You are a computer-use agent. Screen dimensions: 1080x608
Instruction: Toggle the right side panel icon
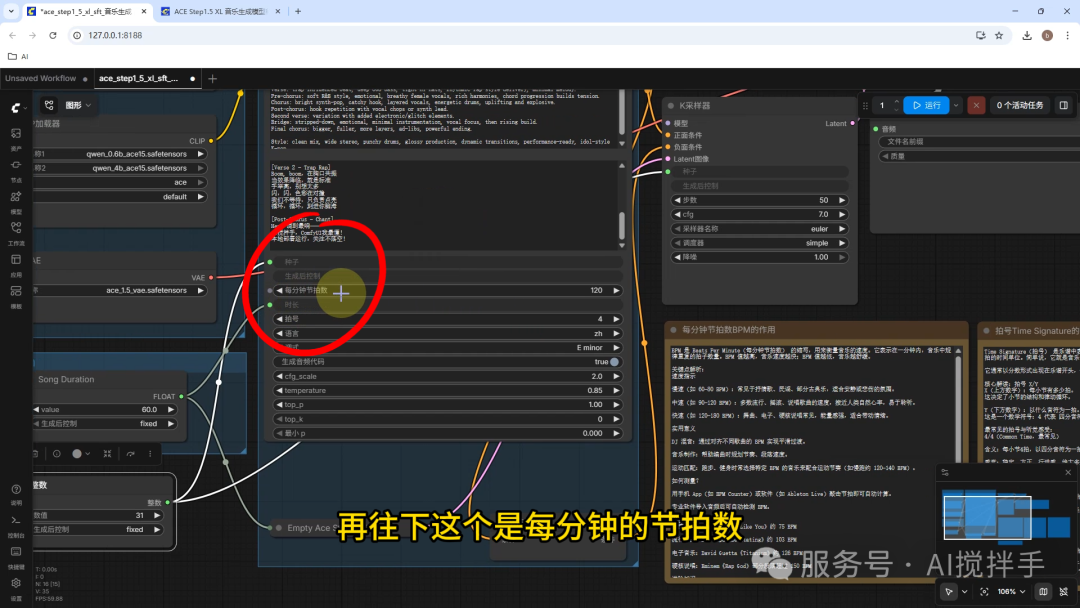pyautogui.click(x=1063, y=105)
